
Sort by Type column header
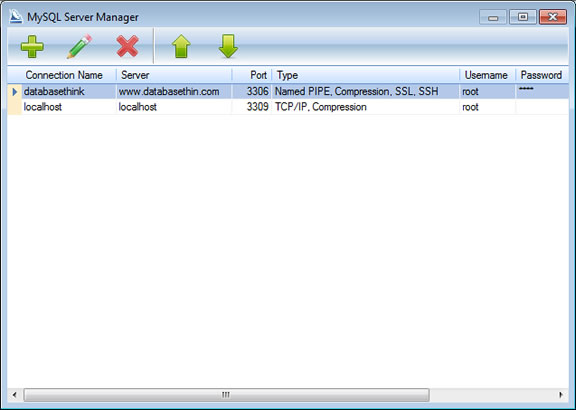(366, 75)
